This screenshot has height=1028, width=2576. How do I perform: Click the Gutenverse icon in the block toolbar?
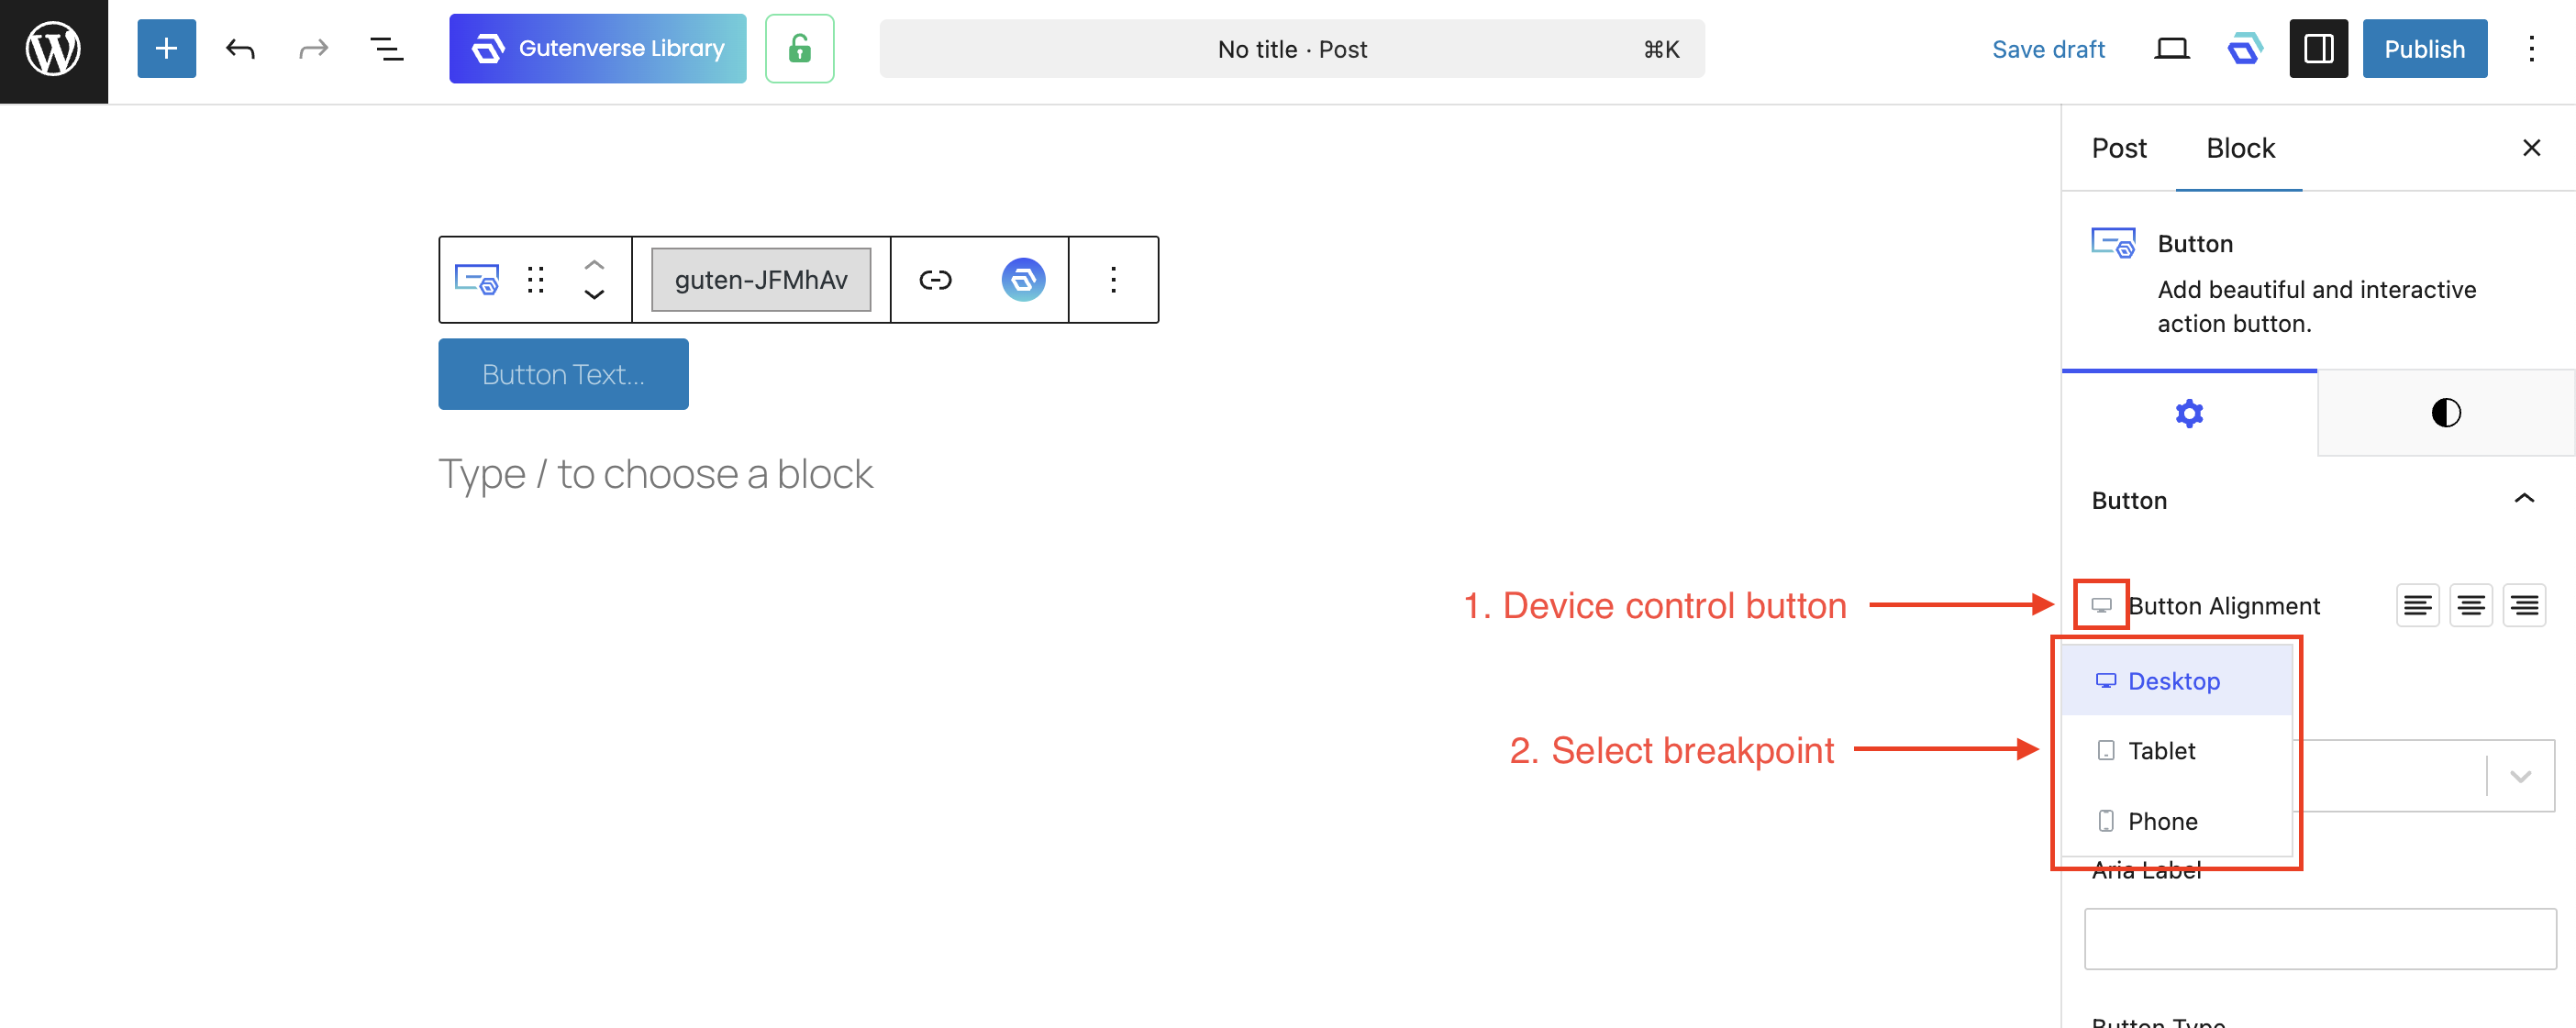[1023, 280]
